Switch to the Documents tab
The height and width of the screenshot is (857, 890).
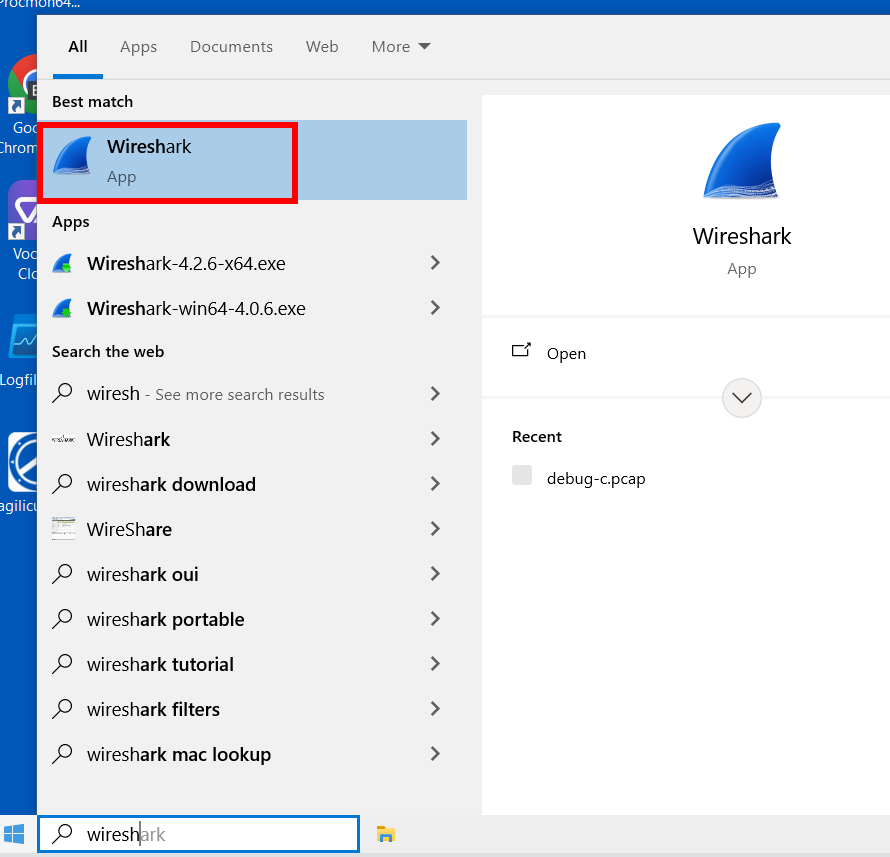coord(231,47)
